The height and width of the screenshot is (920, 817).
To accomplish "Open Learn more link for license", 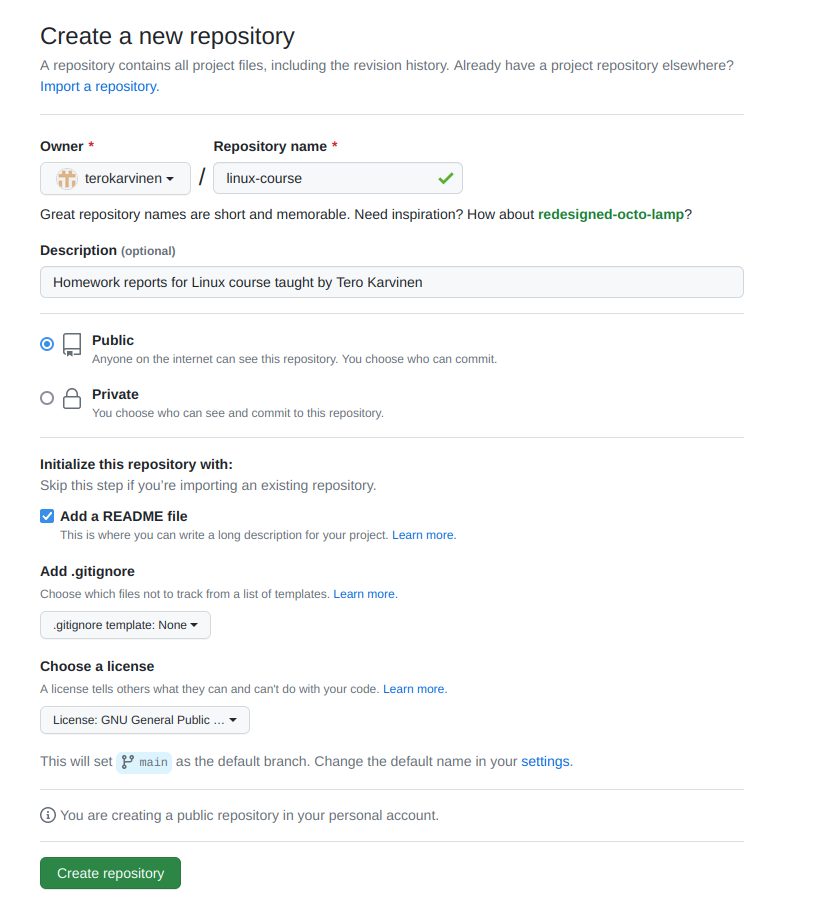I will [x=415, y=689].
